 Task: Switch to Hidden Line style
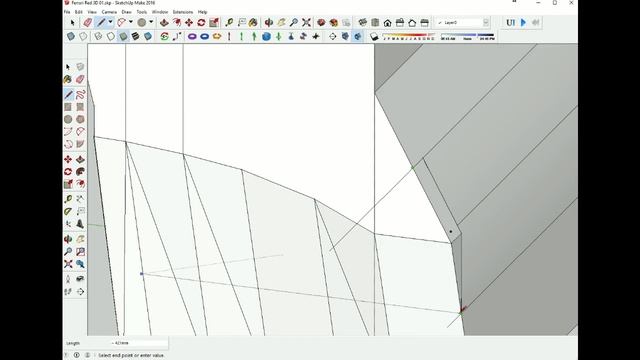(x=111, y=36)
